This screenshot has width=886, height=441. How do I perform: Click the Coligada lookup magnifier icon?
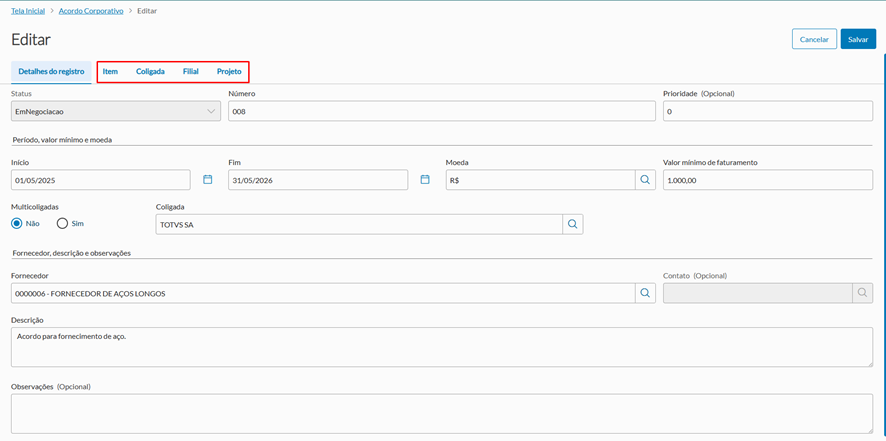click(x=573, y=225)
